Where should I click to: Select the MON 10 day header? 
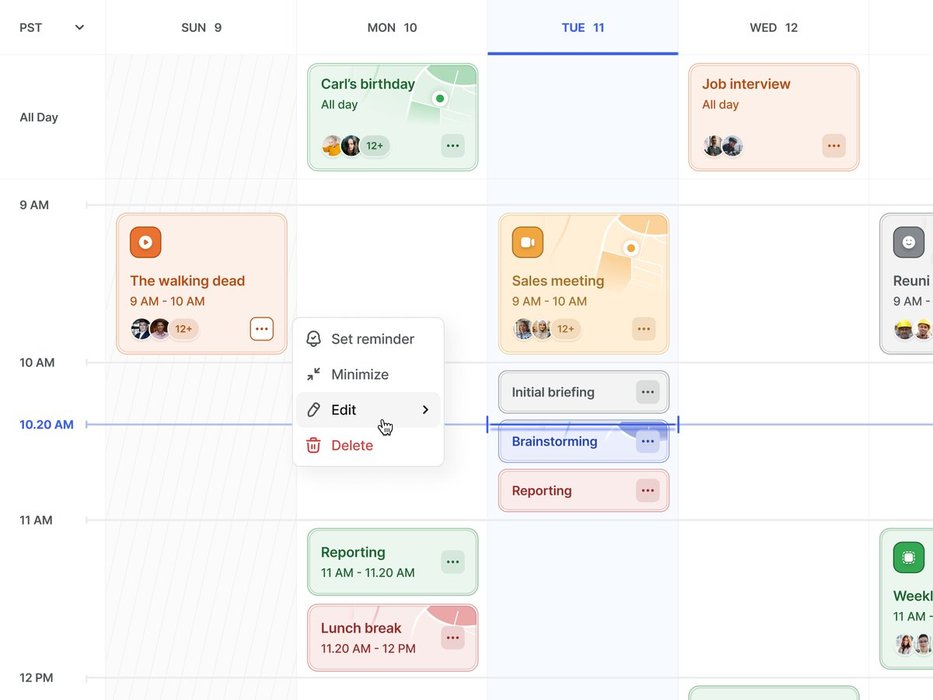pos(392,27)
